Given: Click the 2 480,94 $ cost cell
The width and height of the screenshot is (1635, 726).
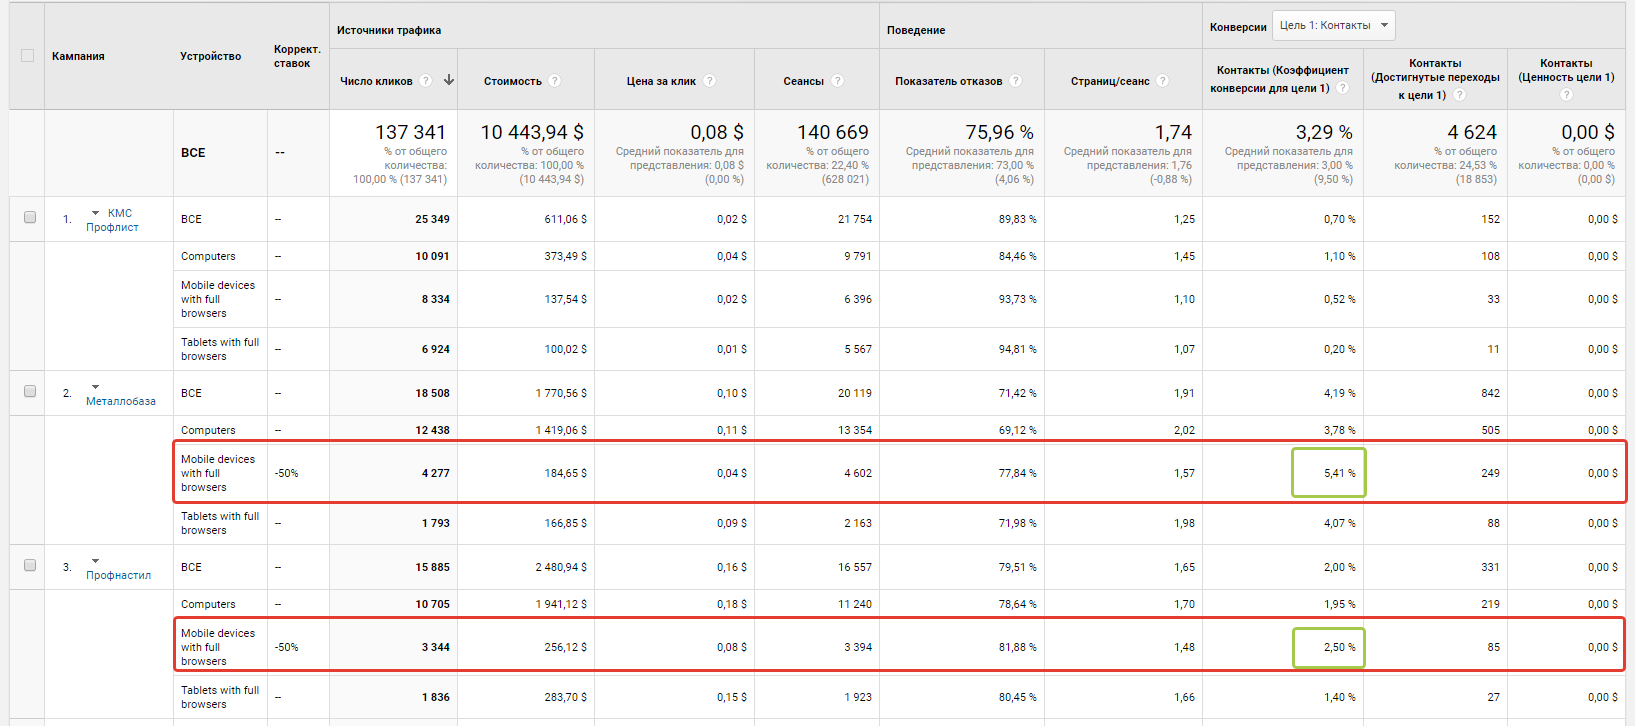Looking at the screenshot, I should 561,567.
